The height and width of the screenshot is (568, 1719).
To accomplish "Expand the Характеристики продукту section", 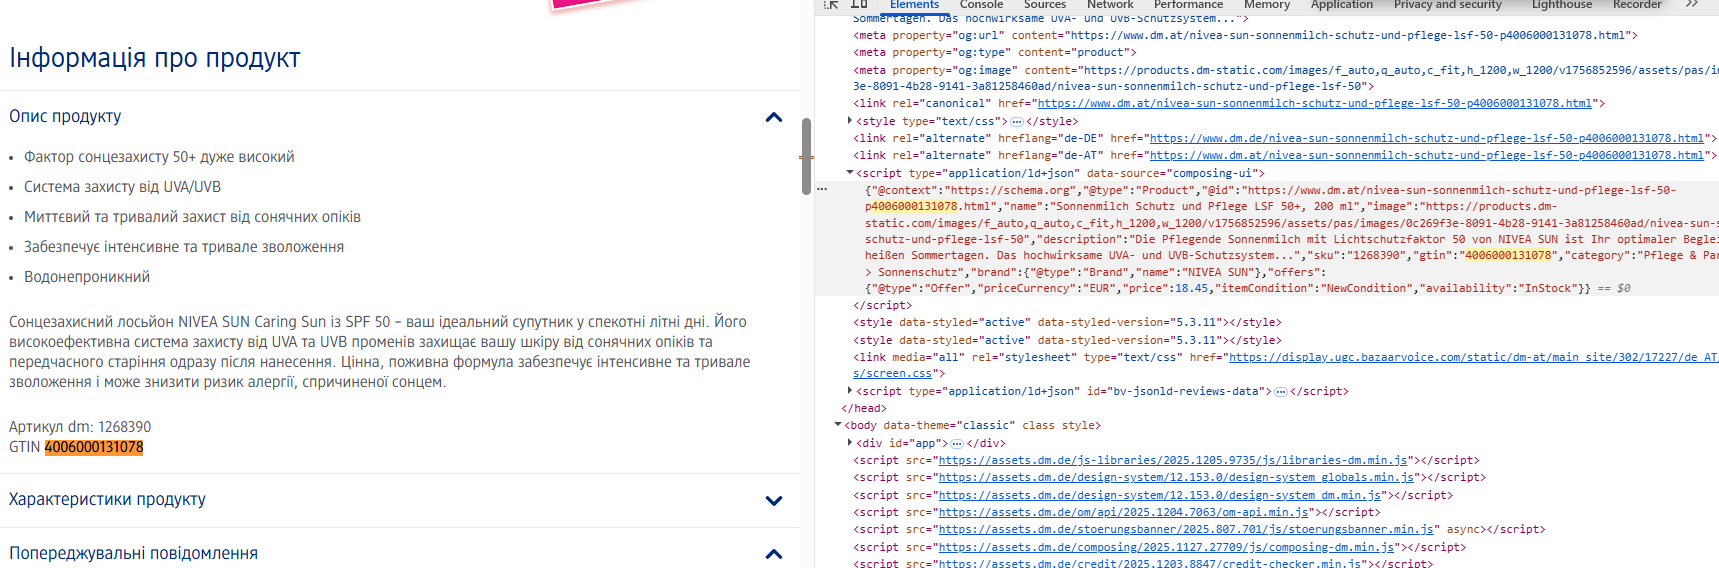I will [773, 500].
